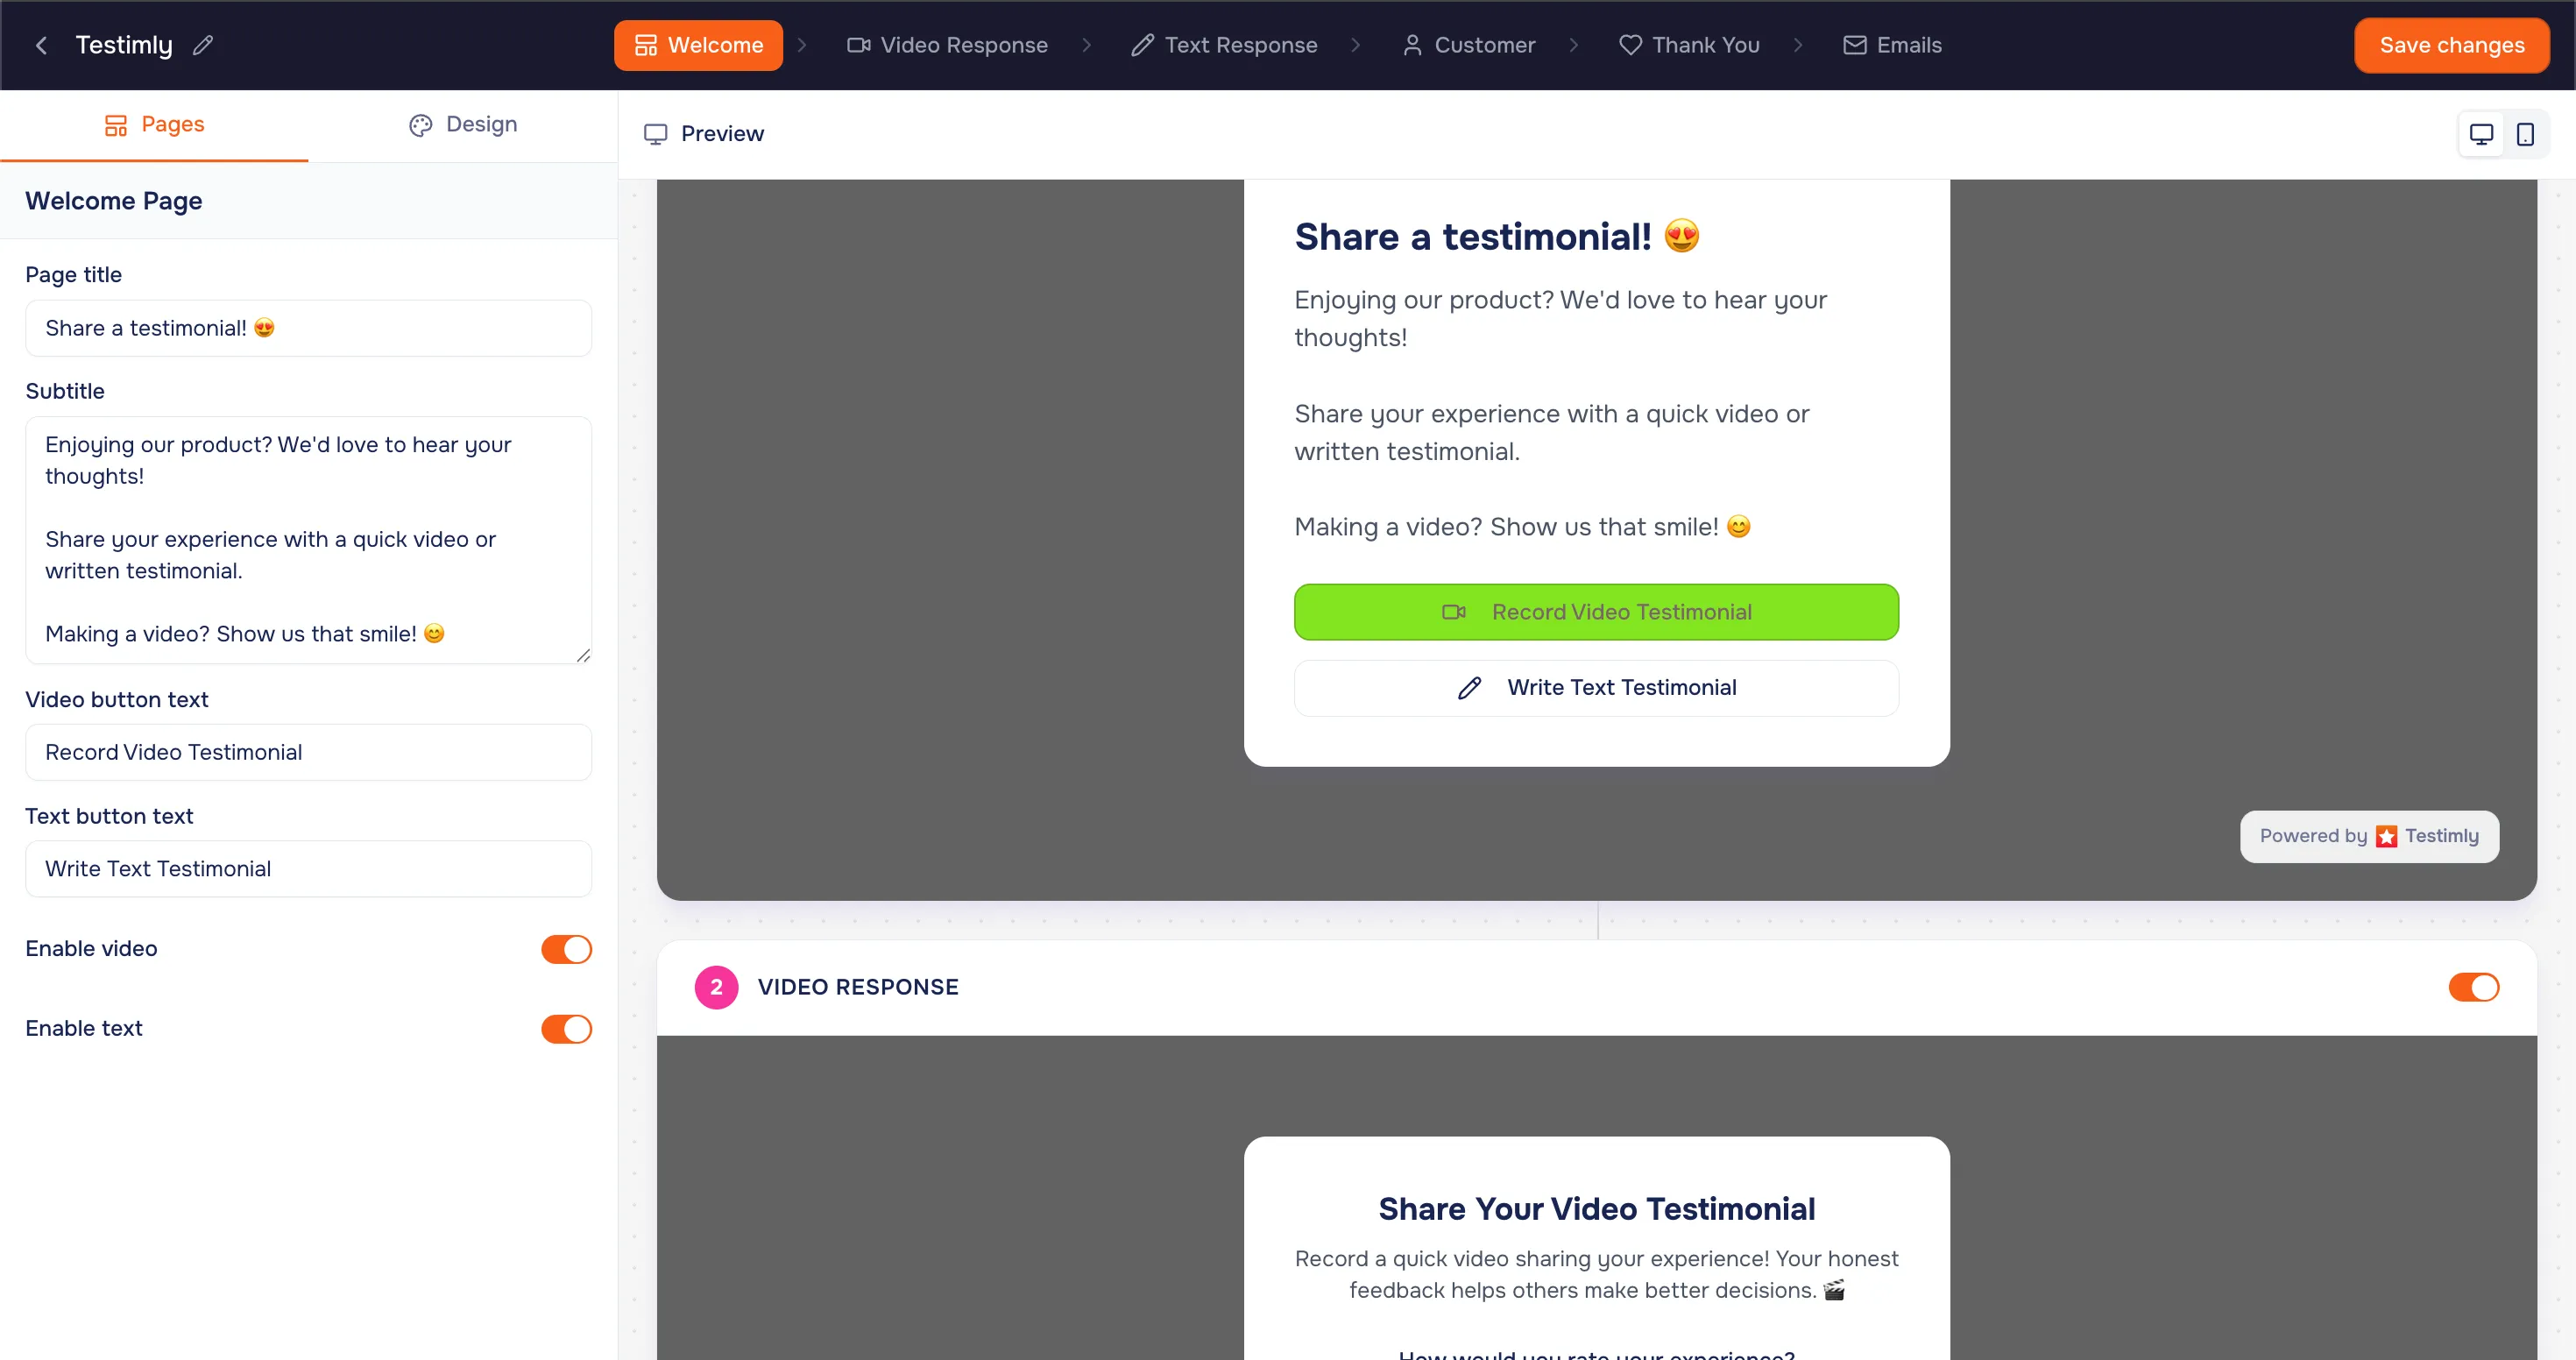
Task: Open the Welcome step in navigation
Action: [x=698, y=45]
